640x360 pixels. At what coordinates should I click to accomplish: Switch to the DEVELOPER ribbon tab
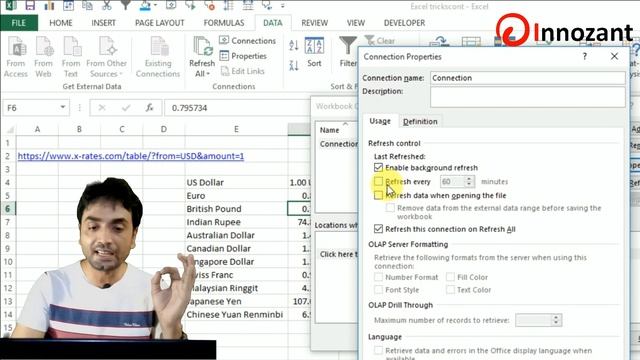[x=404, y=23]
